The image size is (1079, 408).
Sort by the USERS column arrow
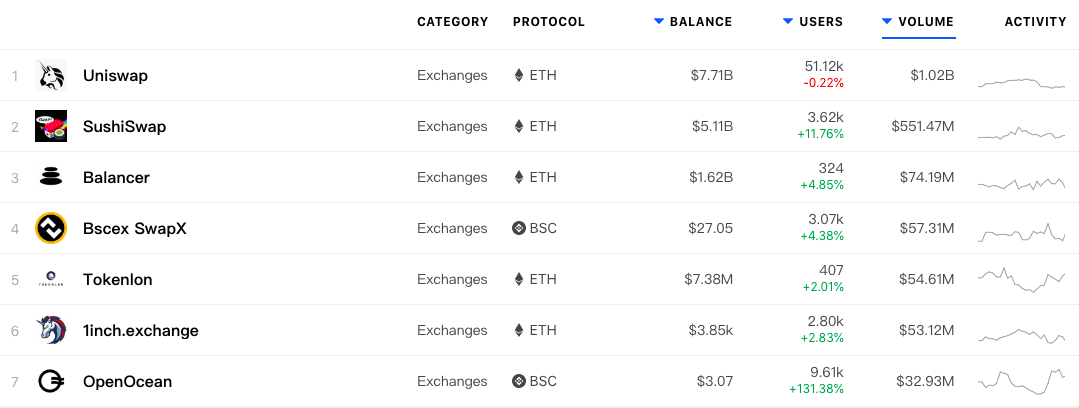[788, 21]
